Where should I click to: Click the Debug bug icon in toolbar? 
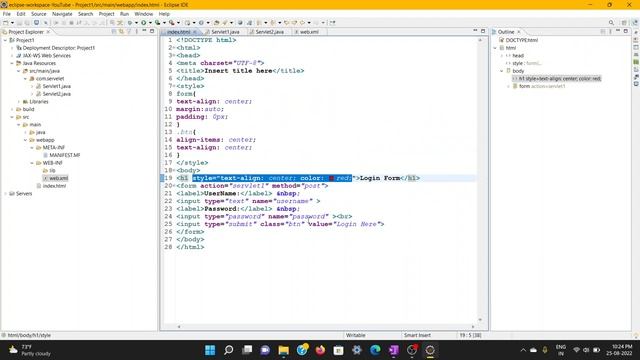coord(130,23)
